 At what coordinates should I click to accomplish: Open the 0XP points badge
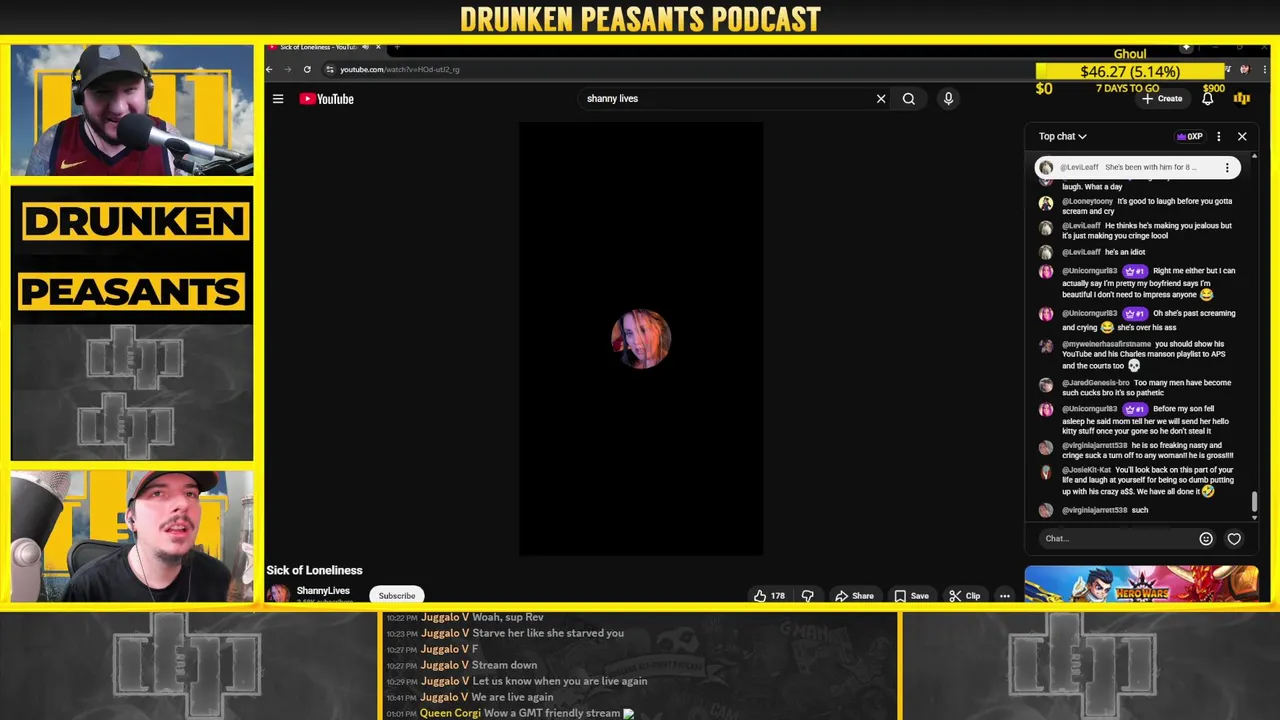[x=1190, y=136]
